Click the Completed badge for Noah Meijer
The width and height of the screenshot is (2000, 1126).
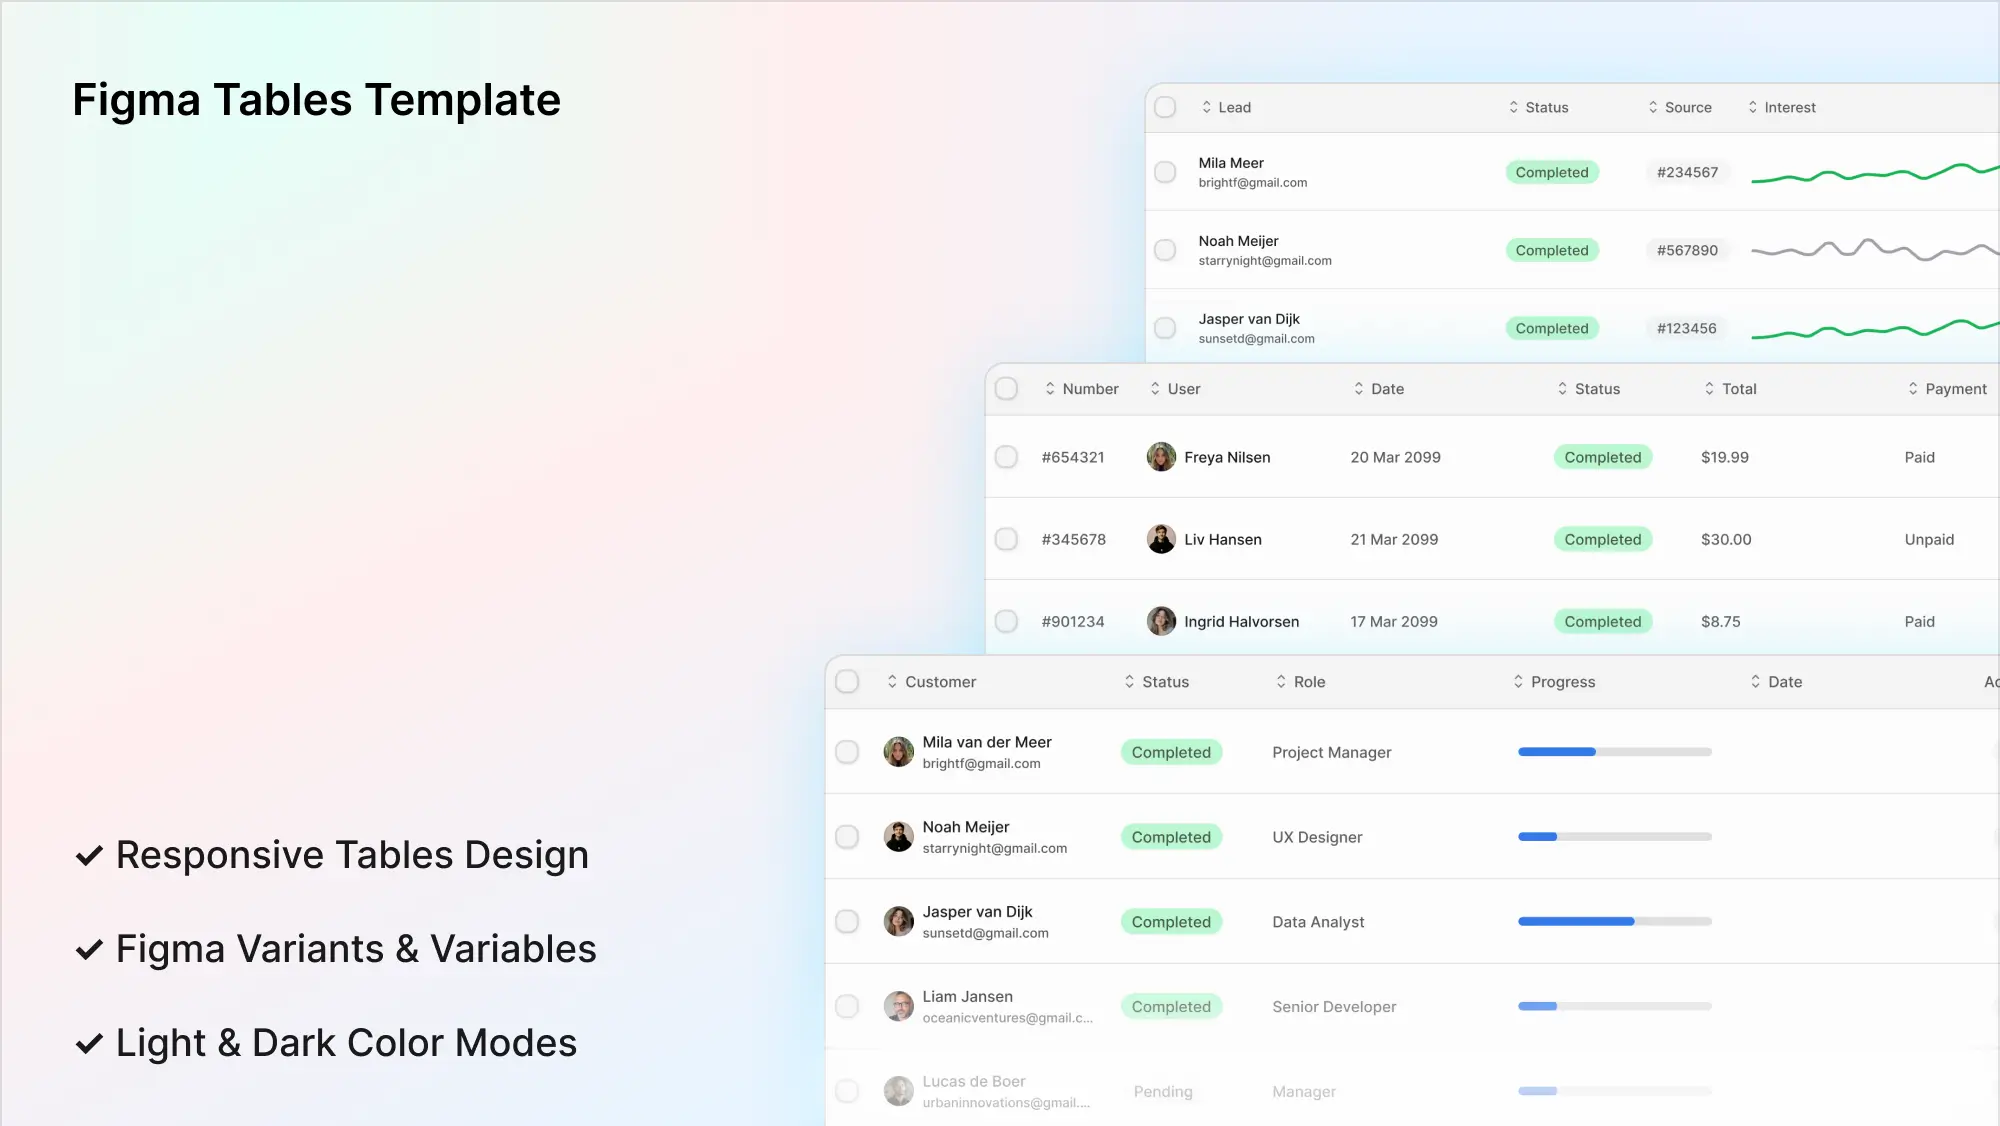tap(1552, 250)
